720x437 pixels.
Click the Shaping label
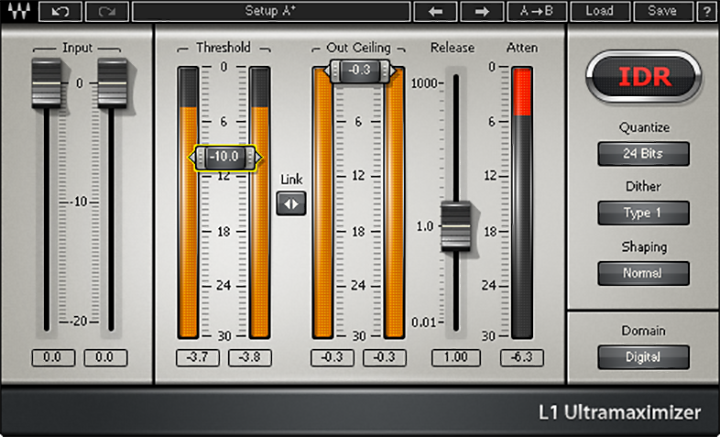point(644,247)
